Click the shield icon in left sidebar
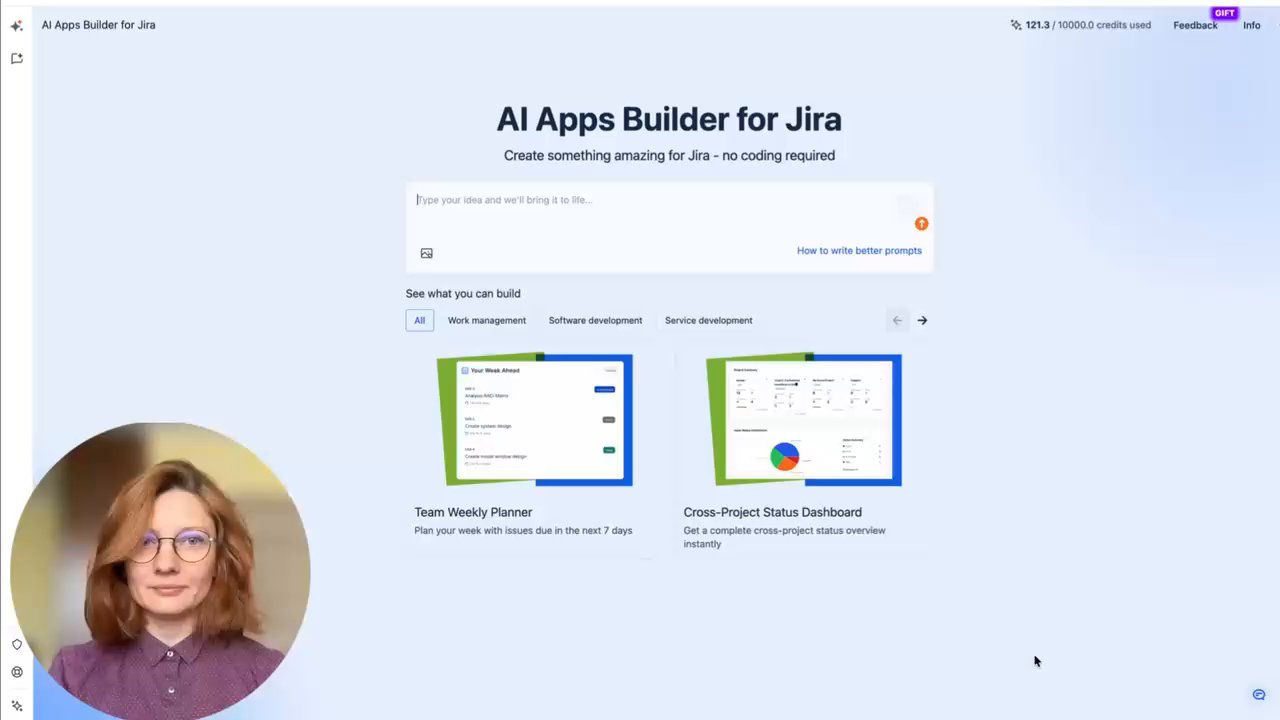This screenshot has height=720, width=1280. (x=17, y=645)
